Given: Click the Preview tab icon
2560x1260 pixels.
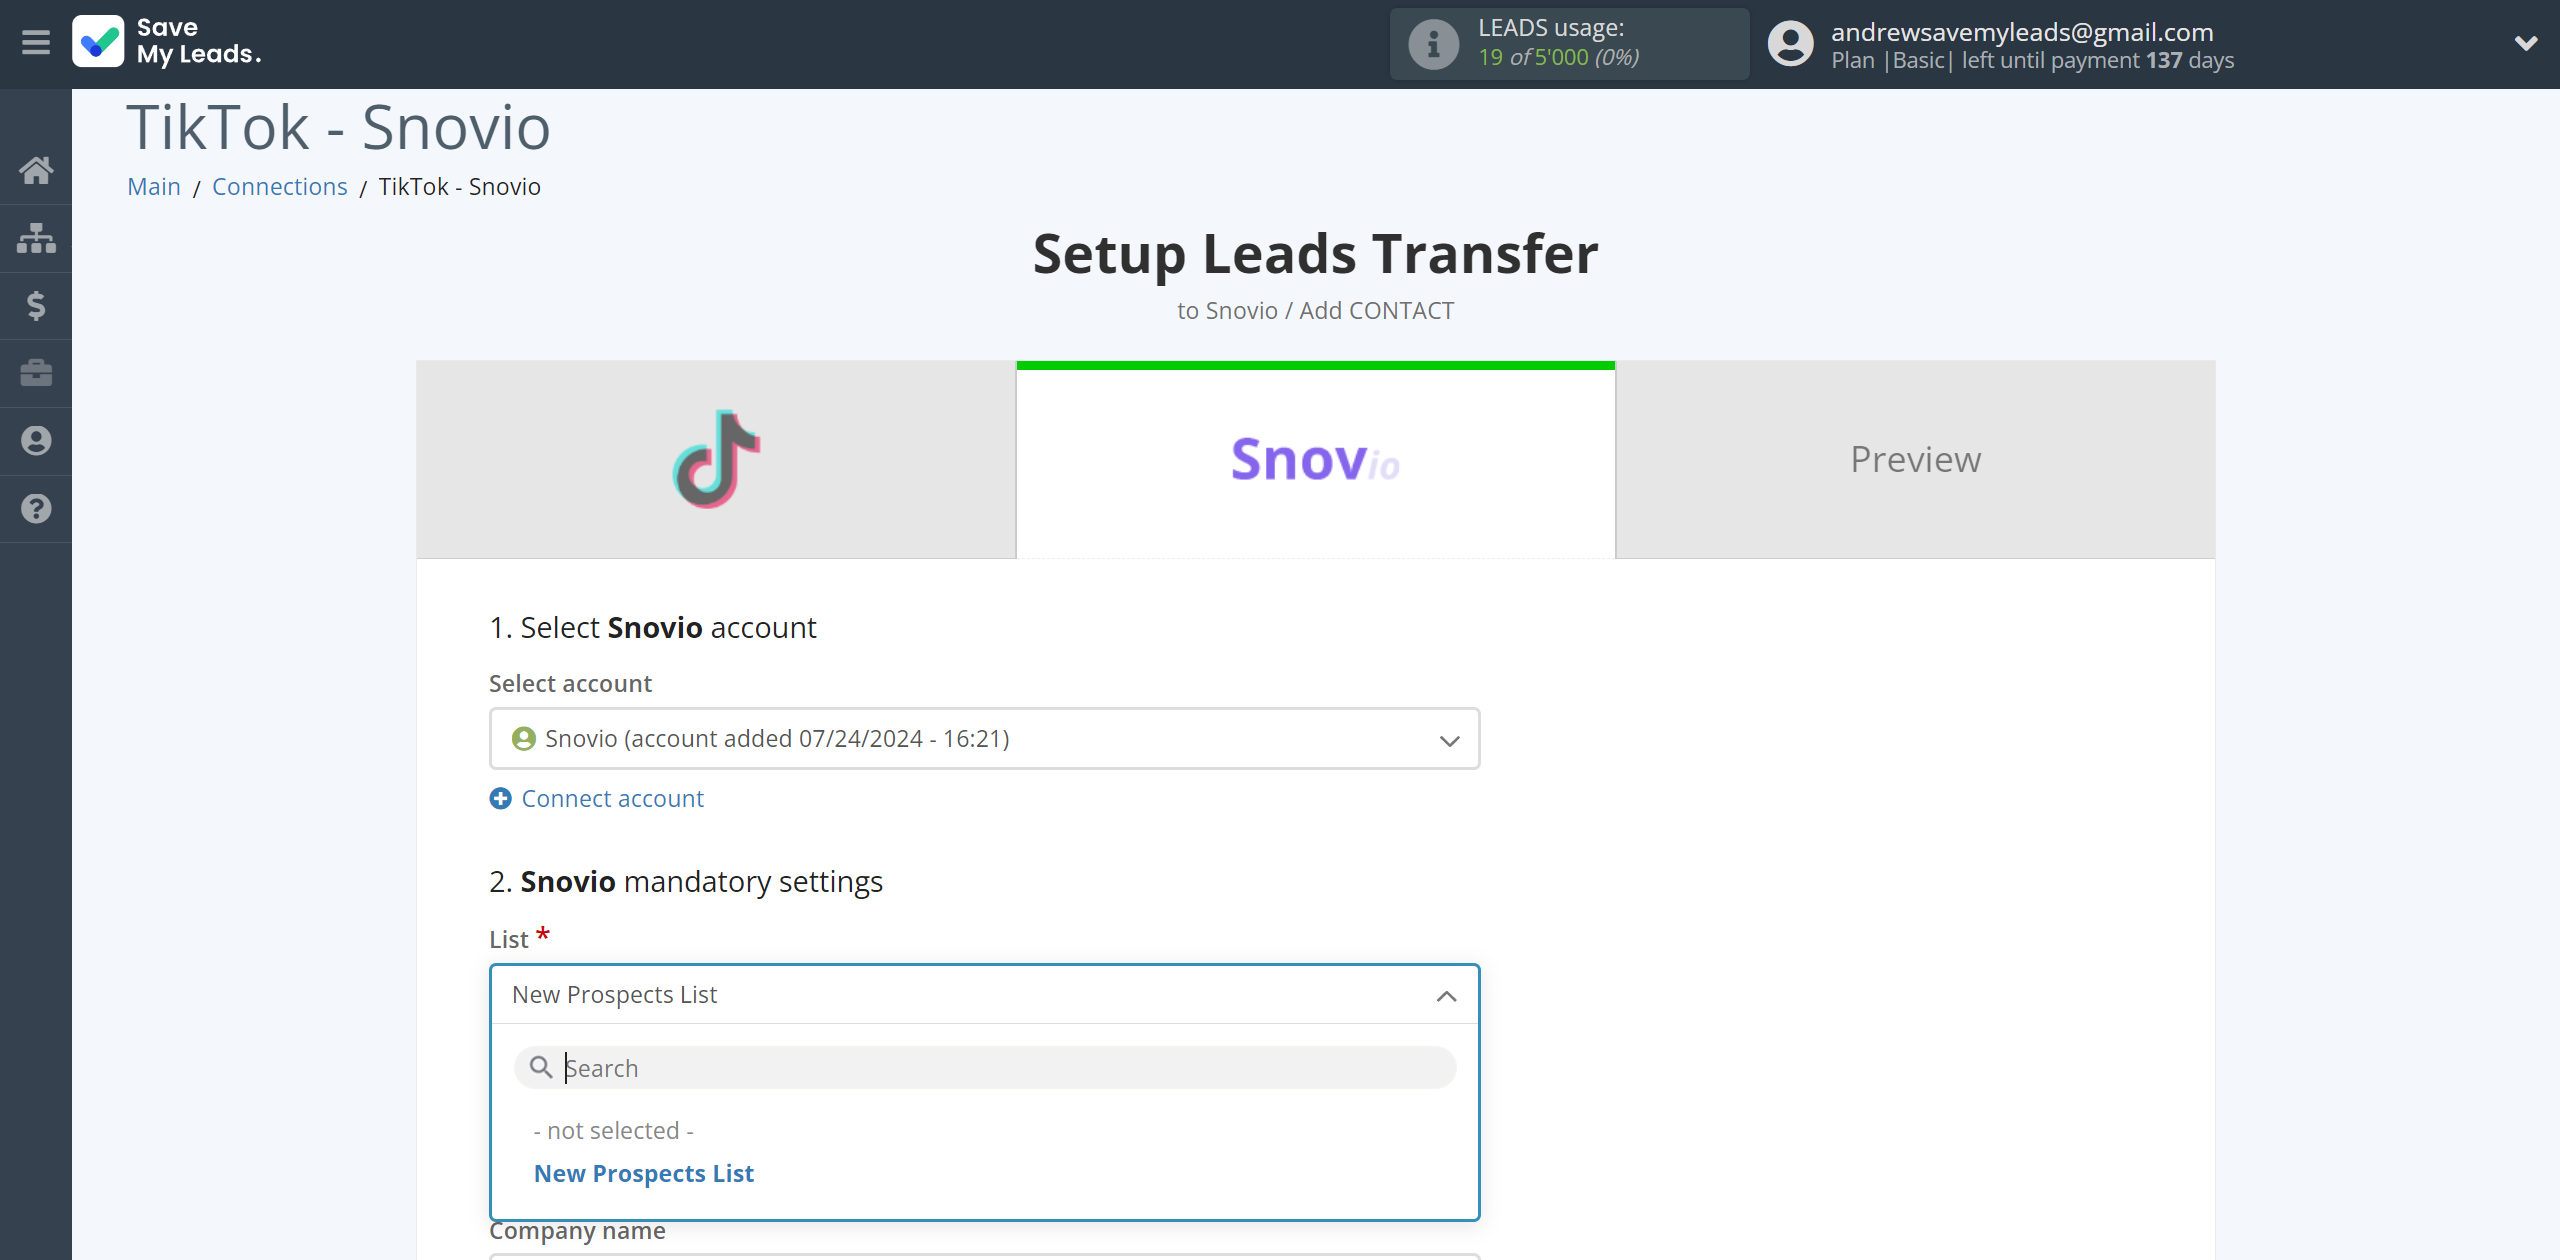Looking at the screenshot, I should coord(1913,459).
